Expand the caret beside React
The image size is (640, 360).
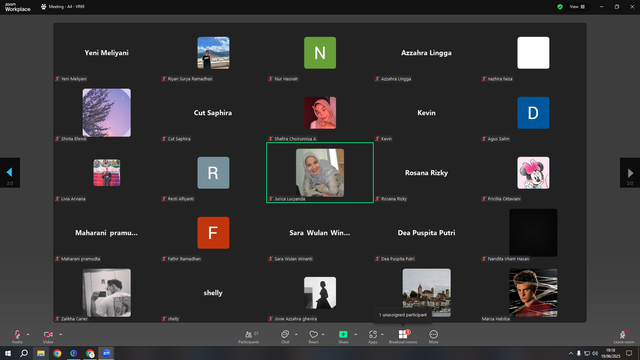tap(323, 334)
